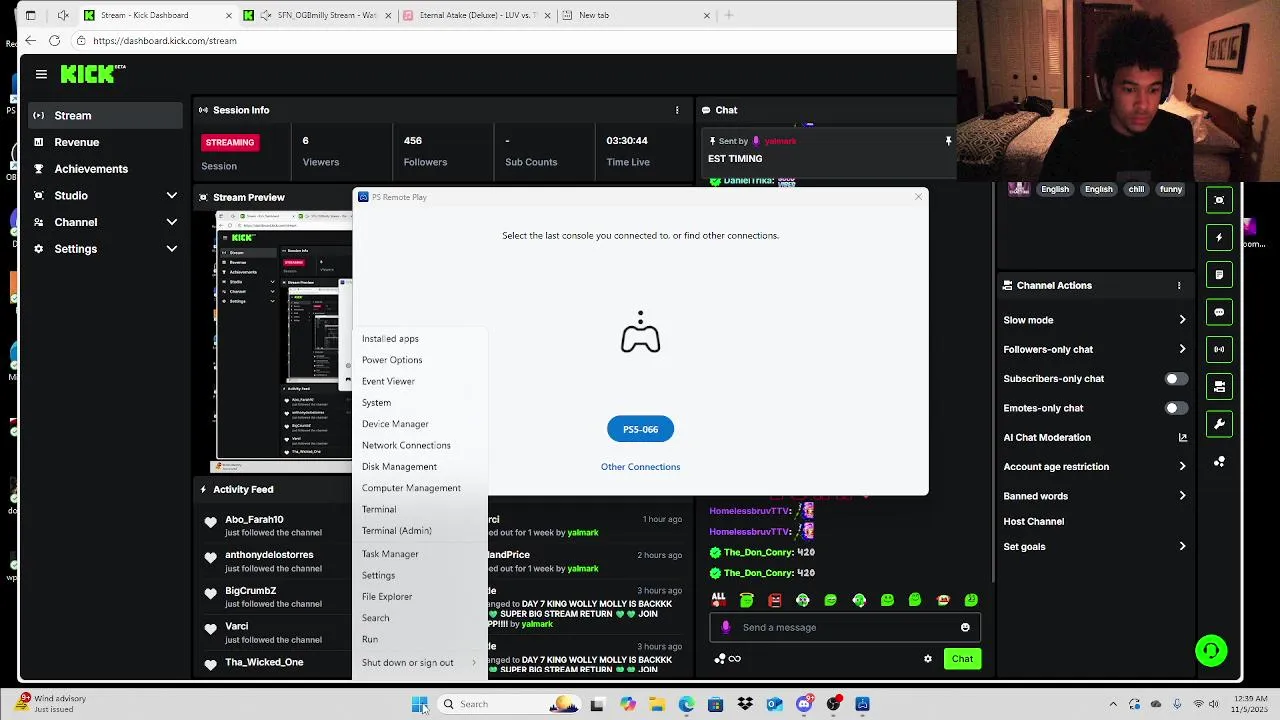Expand the Studio sidebar section
1280x720 pixels.
[x=171, y=196]
